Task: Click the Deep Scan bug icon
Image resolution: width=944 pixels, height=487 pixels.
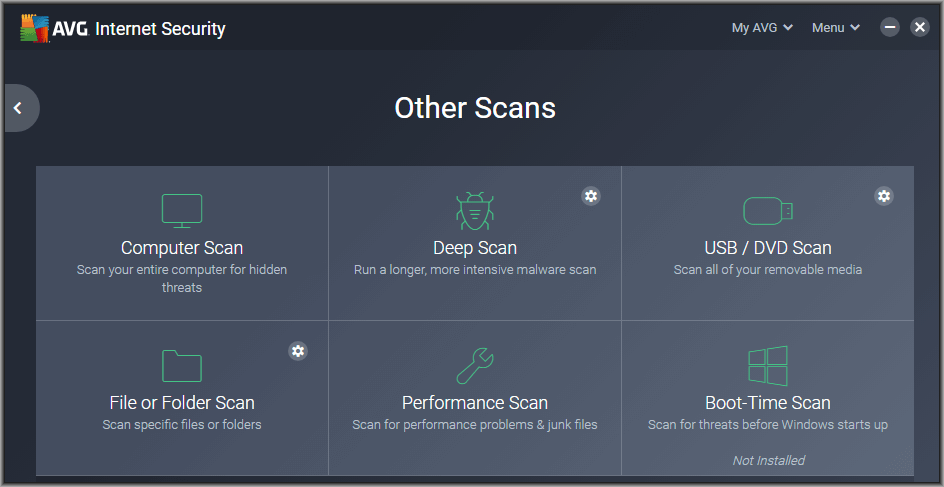Action: pyautogui.click(x=474, y=211)
